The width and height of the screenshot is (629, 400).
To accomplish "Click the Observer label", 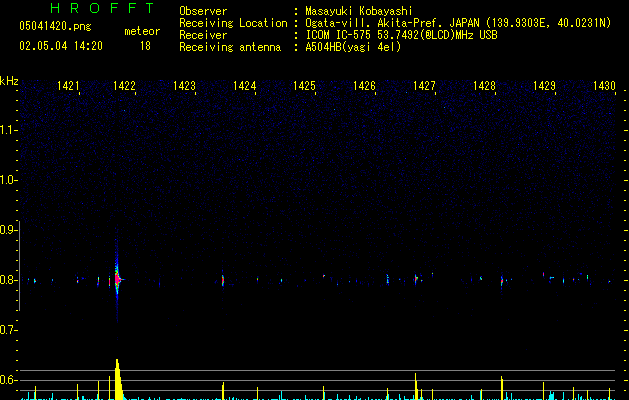I will click(x=203, y=11).
